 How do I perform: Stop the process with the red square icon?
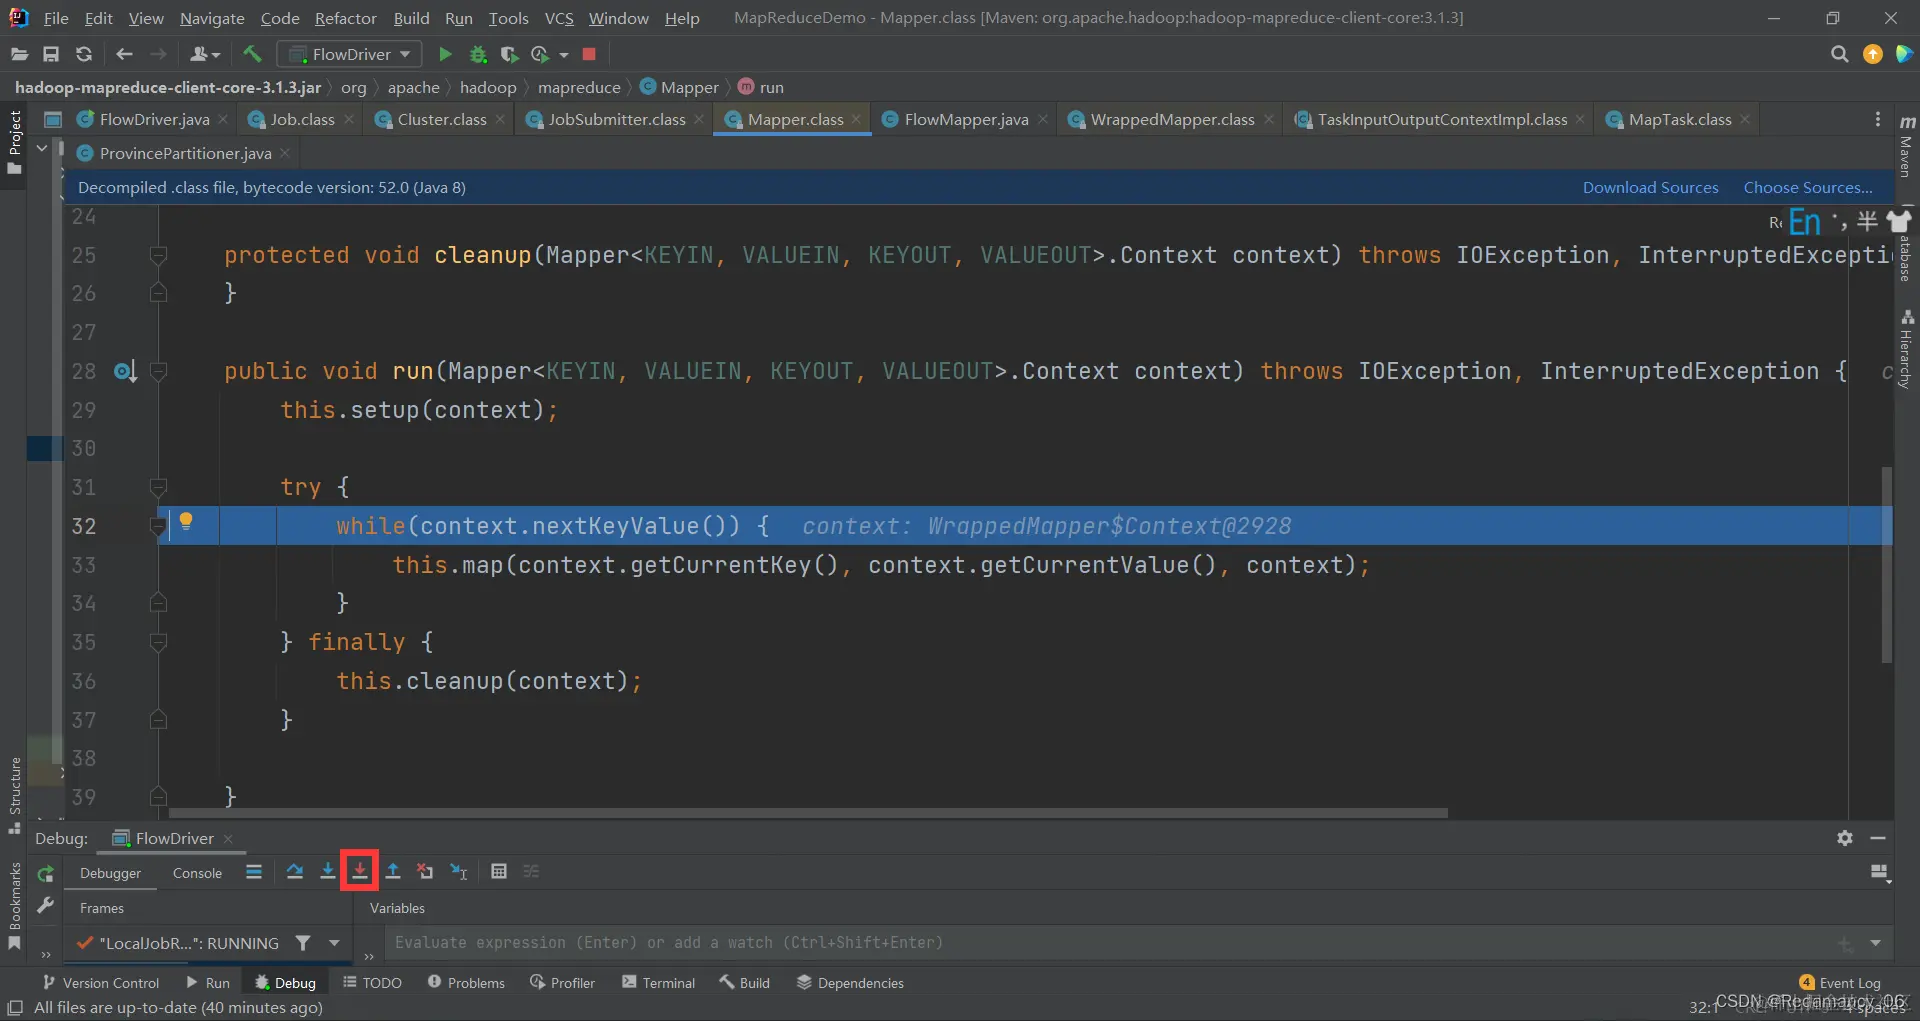tap(589, 54)
